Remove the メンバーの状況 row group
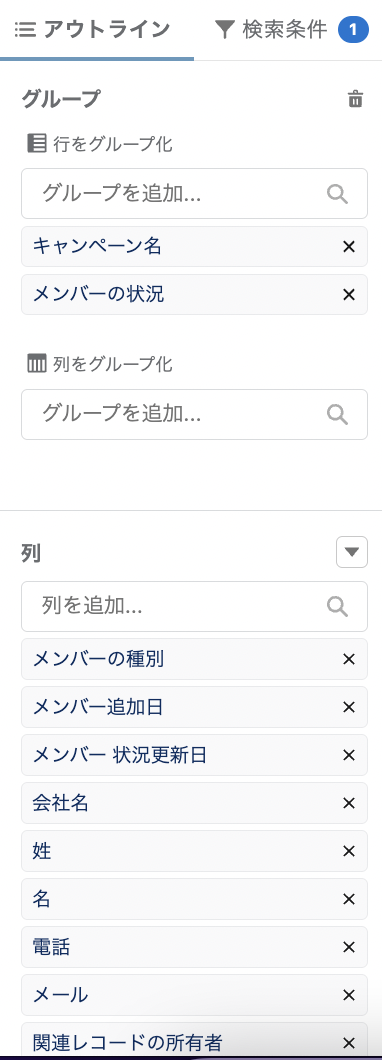 click(x=349, y=295)
